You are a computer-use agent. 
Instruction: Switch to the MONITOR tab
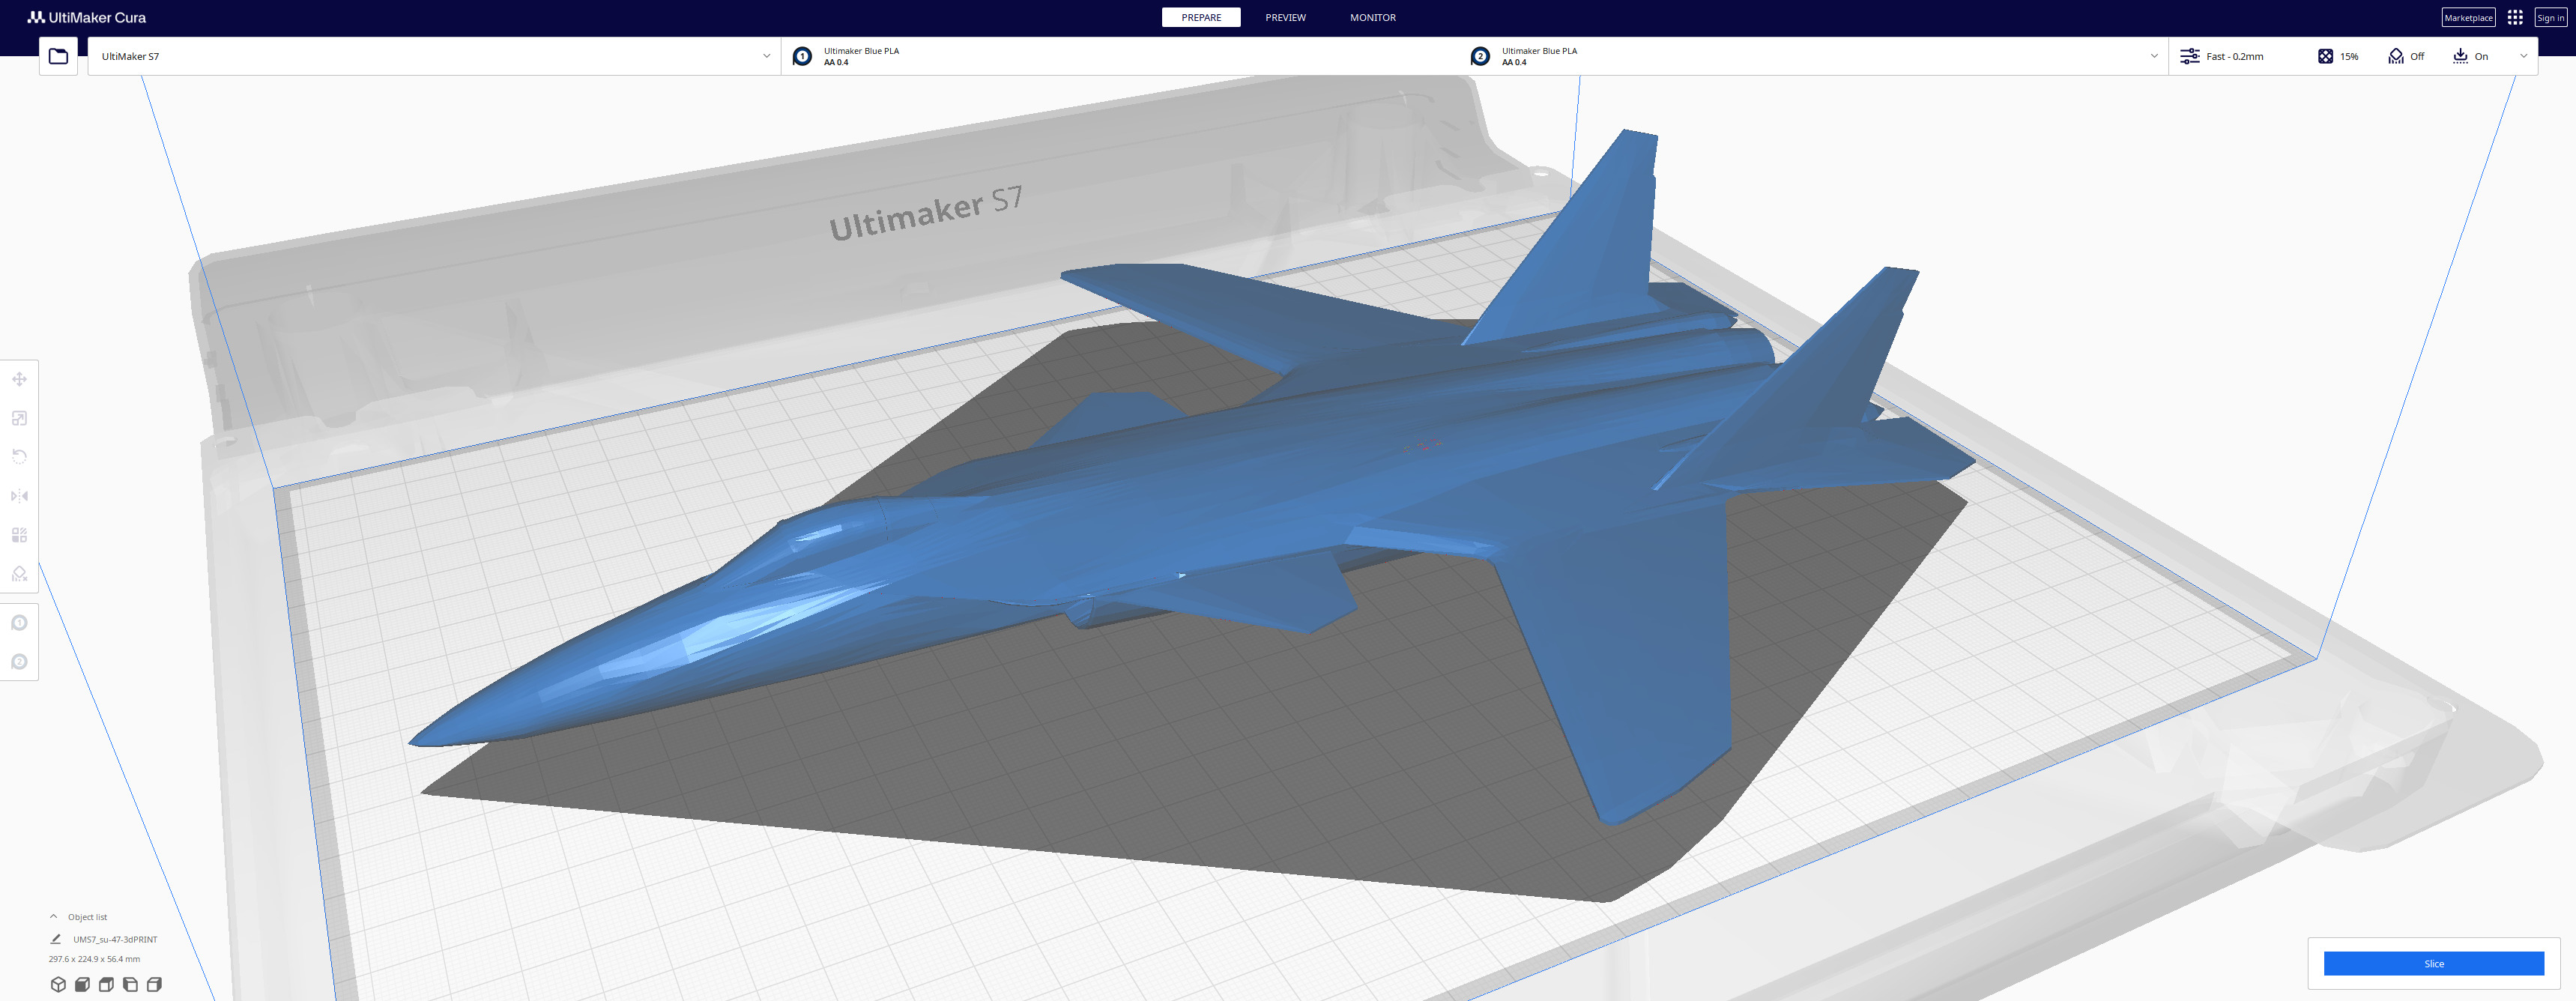coord(1372,17)
